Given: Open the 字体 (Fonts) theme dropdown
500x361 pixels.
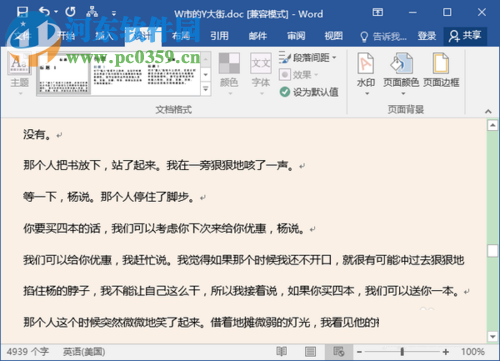Looking at the screenshot, I should [261, 73].
